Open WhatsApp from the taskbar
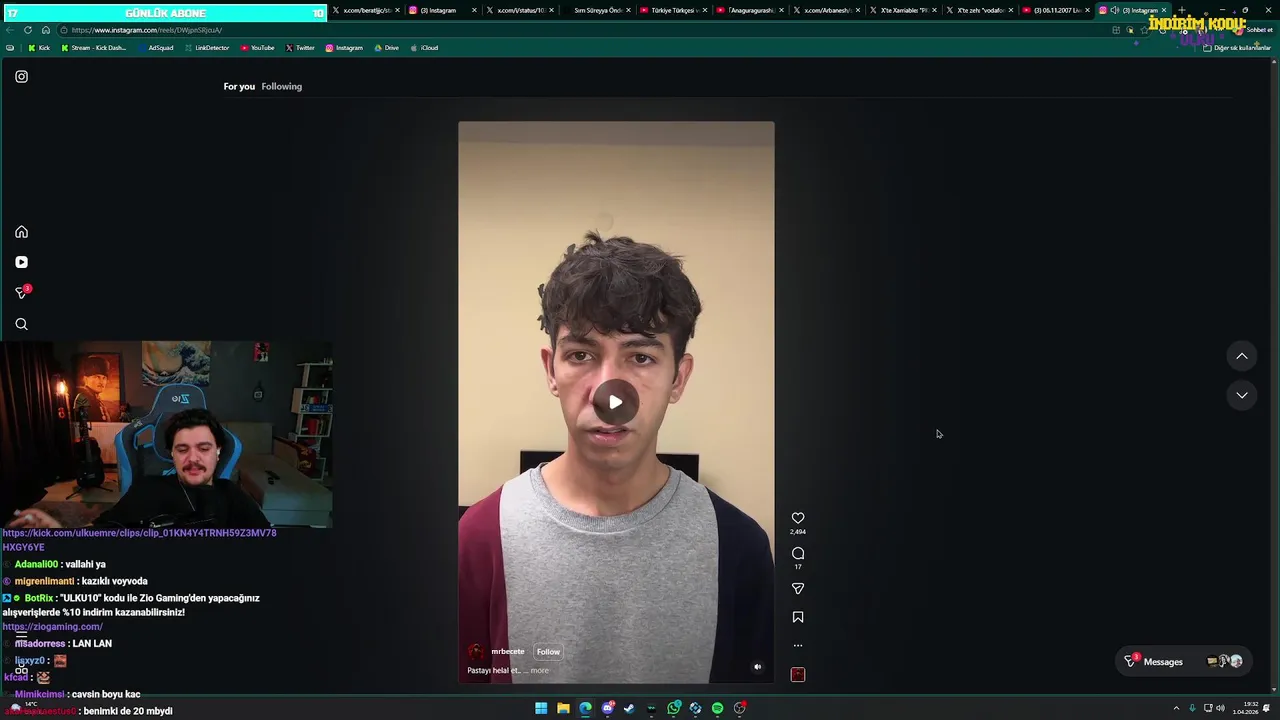The image size is (1280, 720). click(674, 708)
